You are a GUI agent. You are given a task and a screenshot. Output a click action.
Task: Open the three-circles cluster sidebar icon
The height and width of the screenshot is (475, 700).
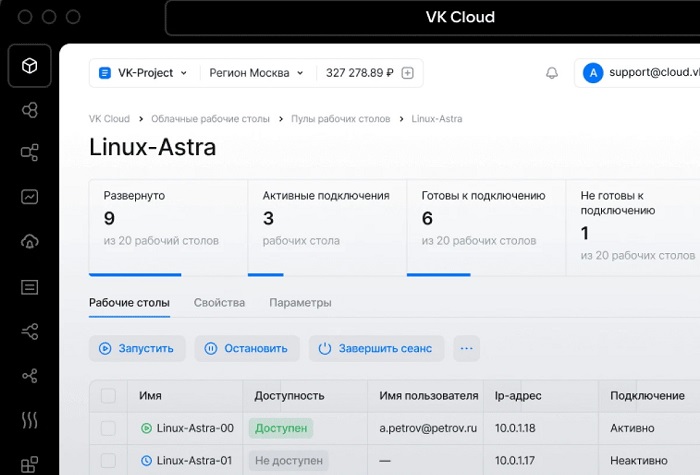29,110
